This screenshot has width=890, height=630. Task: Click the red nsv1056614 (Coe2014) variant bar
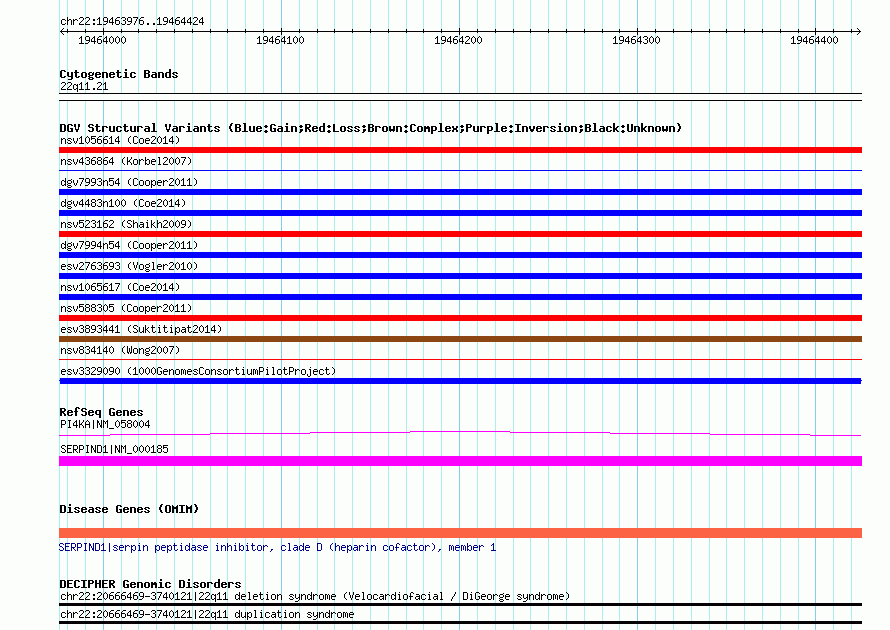pos(460,150)
